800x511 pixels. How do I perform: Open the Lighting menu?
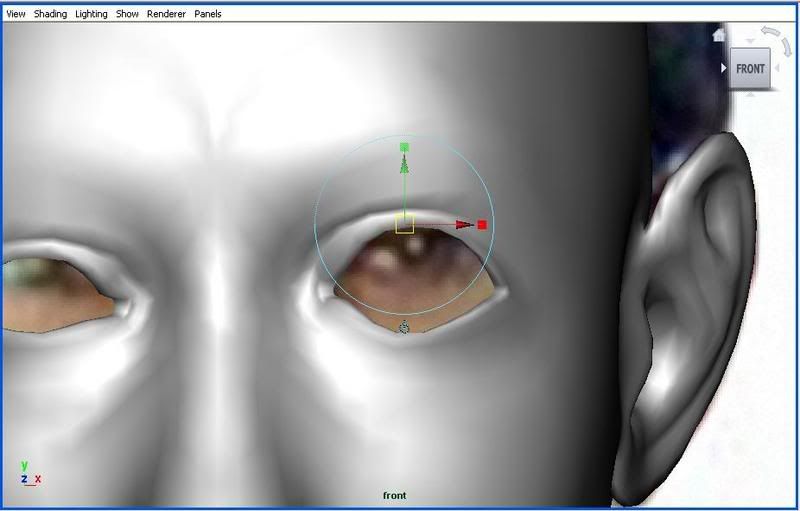91,14
